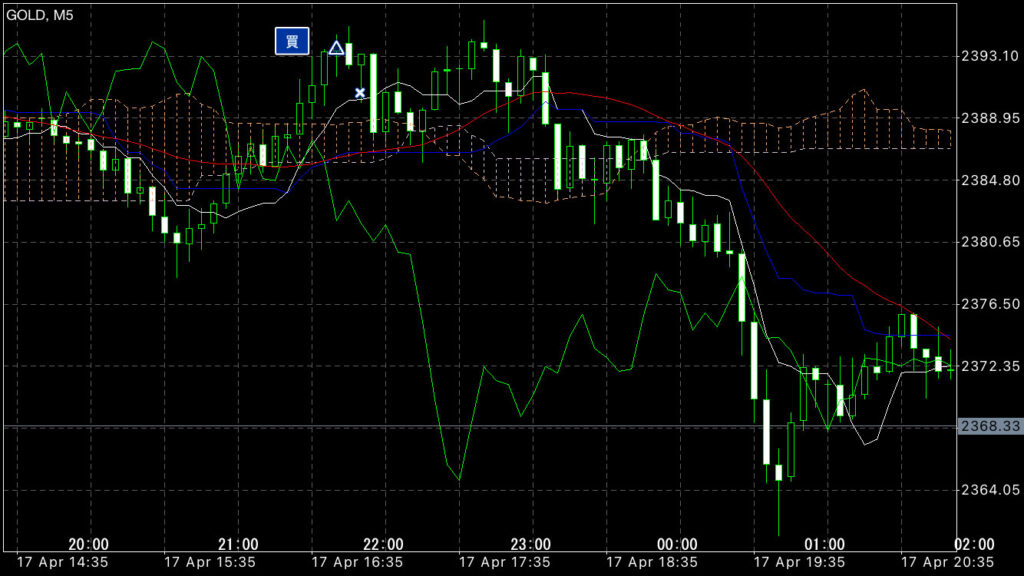Click the 17 Apr 15:35 date label

point(210,562)
